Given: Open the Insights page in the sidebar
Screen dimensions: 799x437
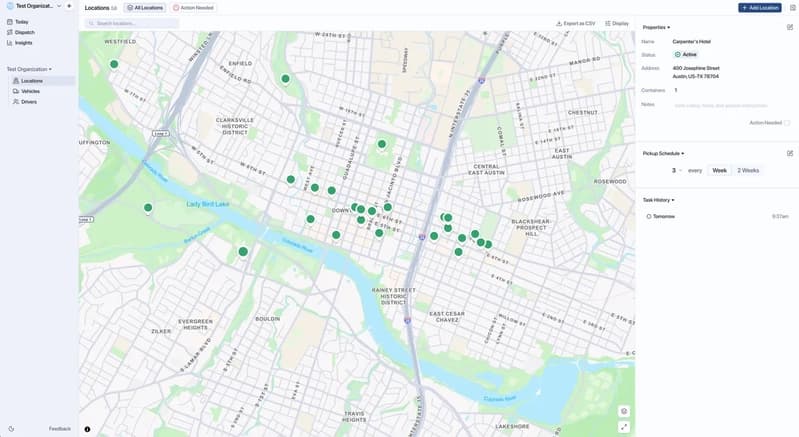Looking at the screenshot, I should (23, 43).
